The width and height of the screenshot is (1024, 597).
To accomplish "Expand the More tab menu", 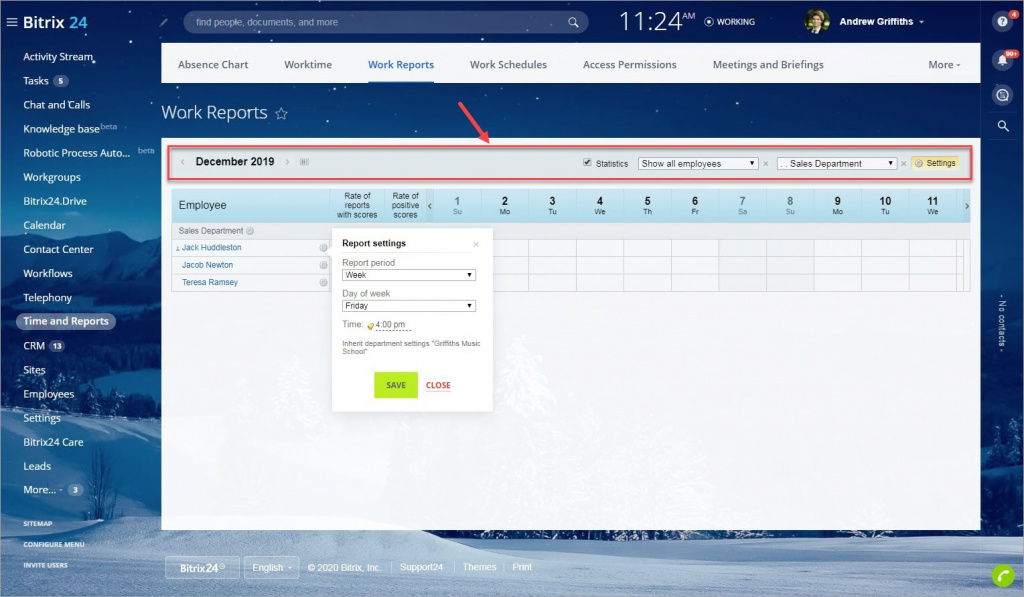I will tap(944, 65).
